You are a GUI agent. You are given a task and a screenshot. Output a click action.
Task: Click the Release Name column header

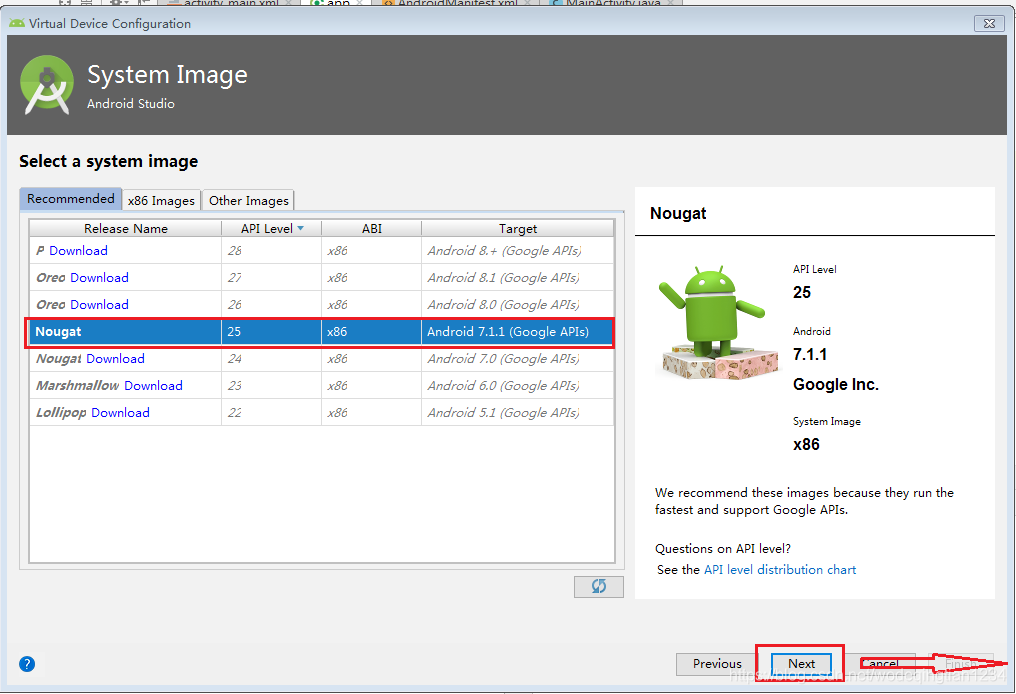126,228
